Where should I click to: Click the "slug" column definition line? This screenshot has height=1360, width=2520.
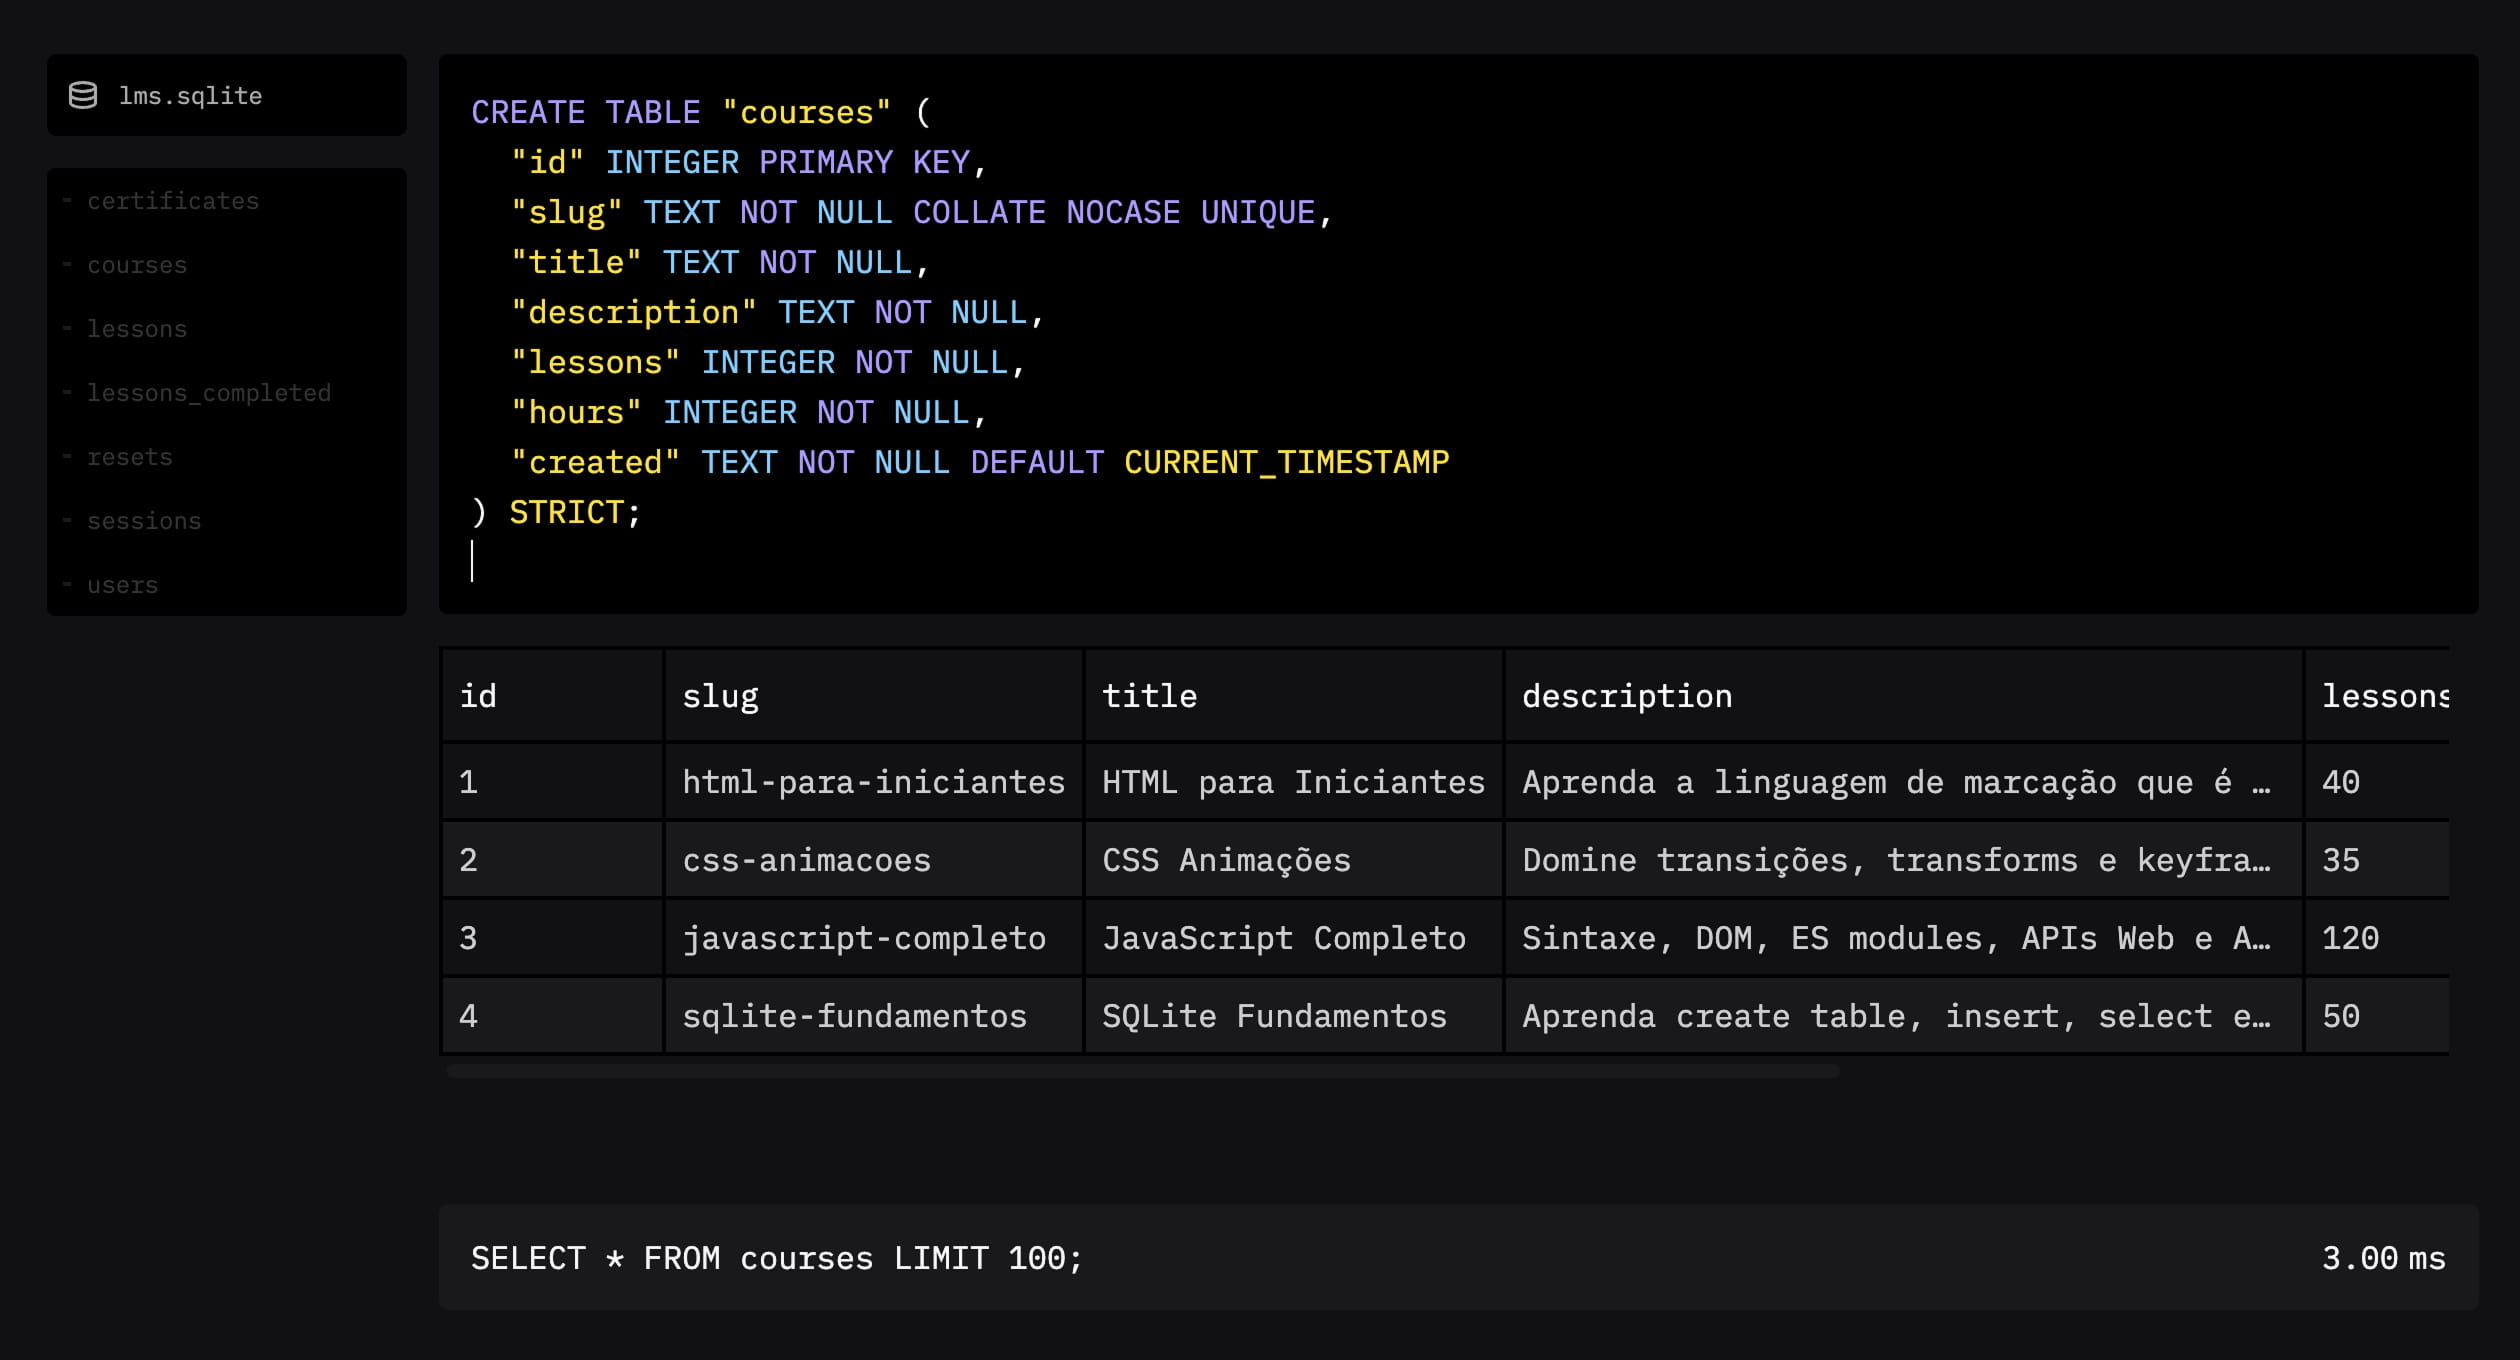pos(921,212)
